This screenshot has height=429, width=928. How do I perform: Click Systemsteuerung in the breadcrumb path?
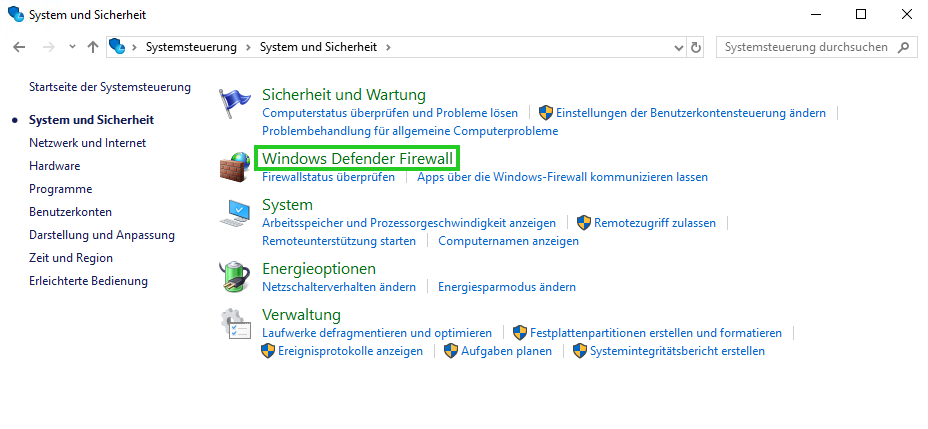191,47
